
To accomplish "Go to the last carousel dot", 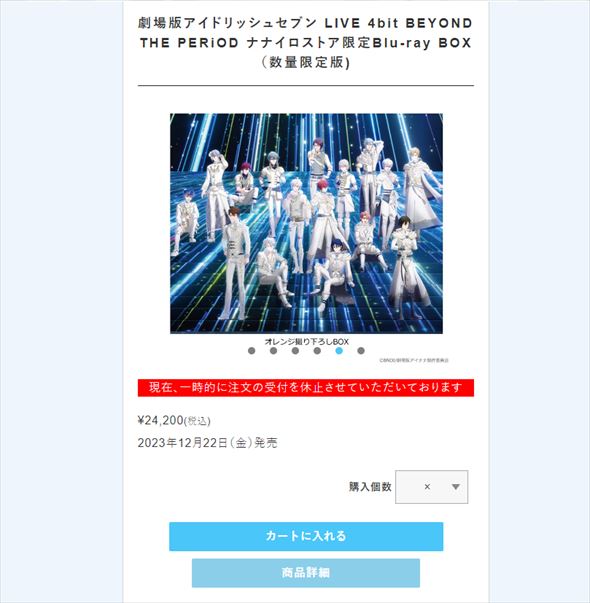I will pyautogui.click(x=361, y=350).
